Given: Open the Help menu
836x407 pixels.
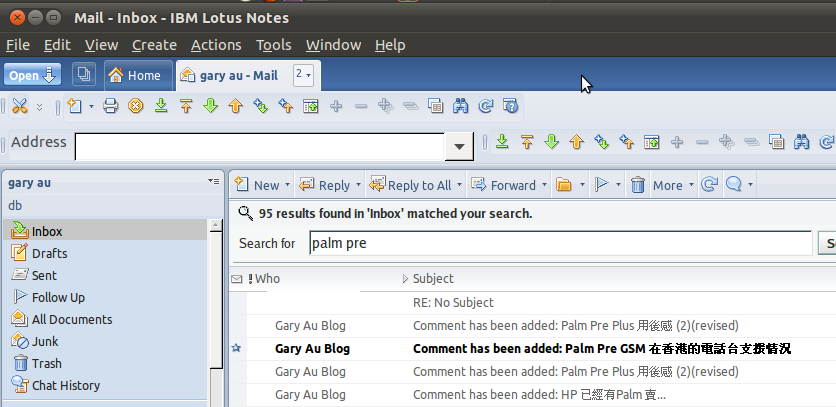Looking at the screenshot, I should click(390, 45).
